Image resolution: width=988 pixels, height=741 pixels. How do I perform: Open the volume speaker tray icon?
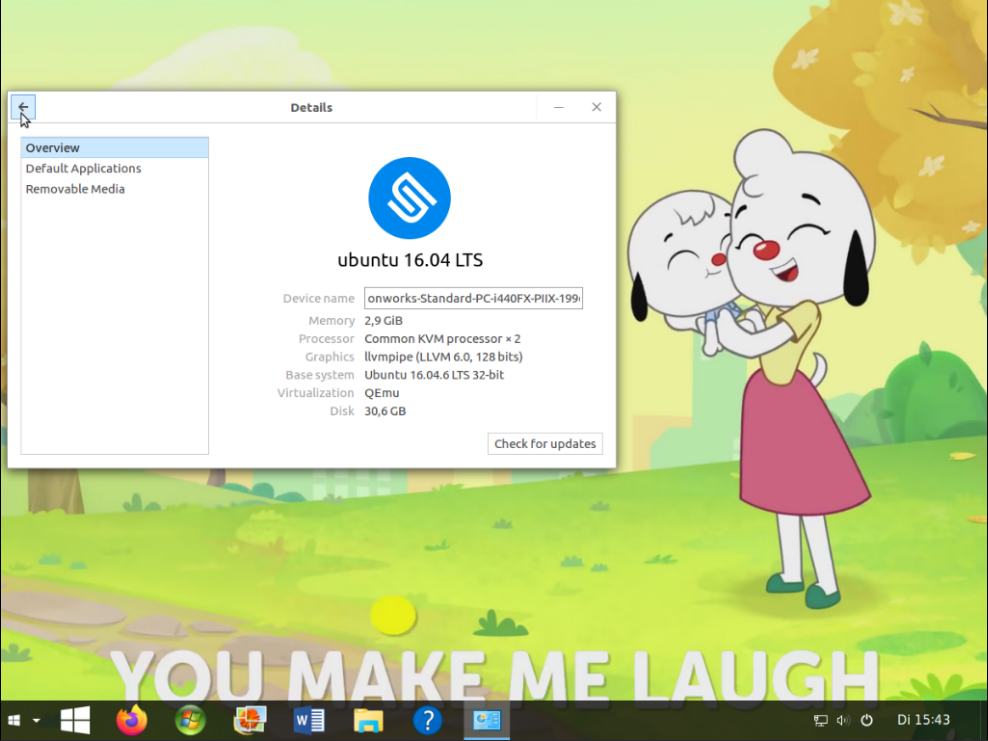(842, 720)
